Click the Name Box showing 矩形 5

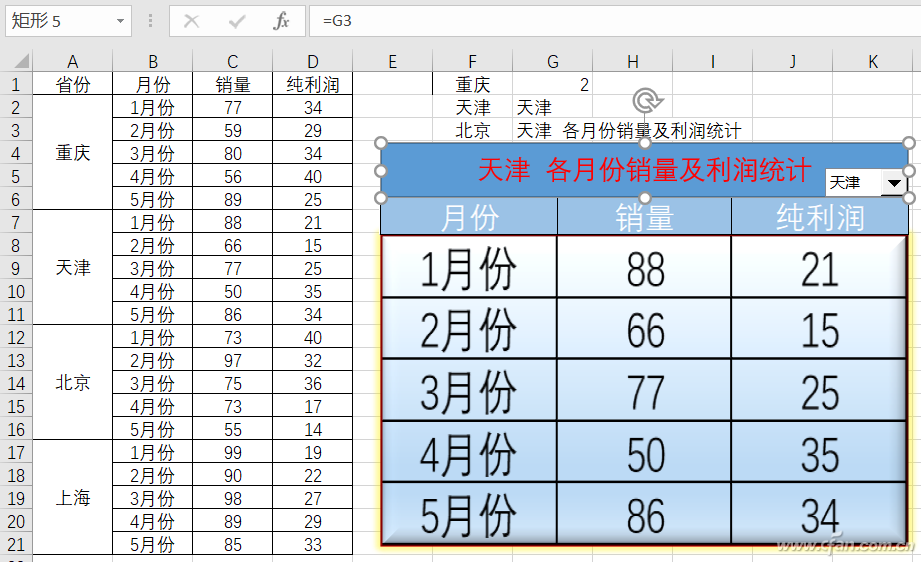tap(60, 21)
